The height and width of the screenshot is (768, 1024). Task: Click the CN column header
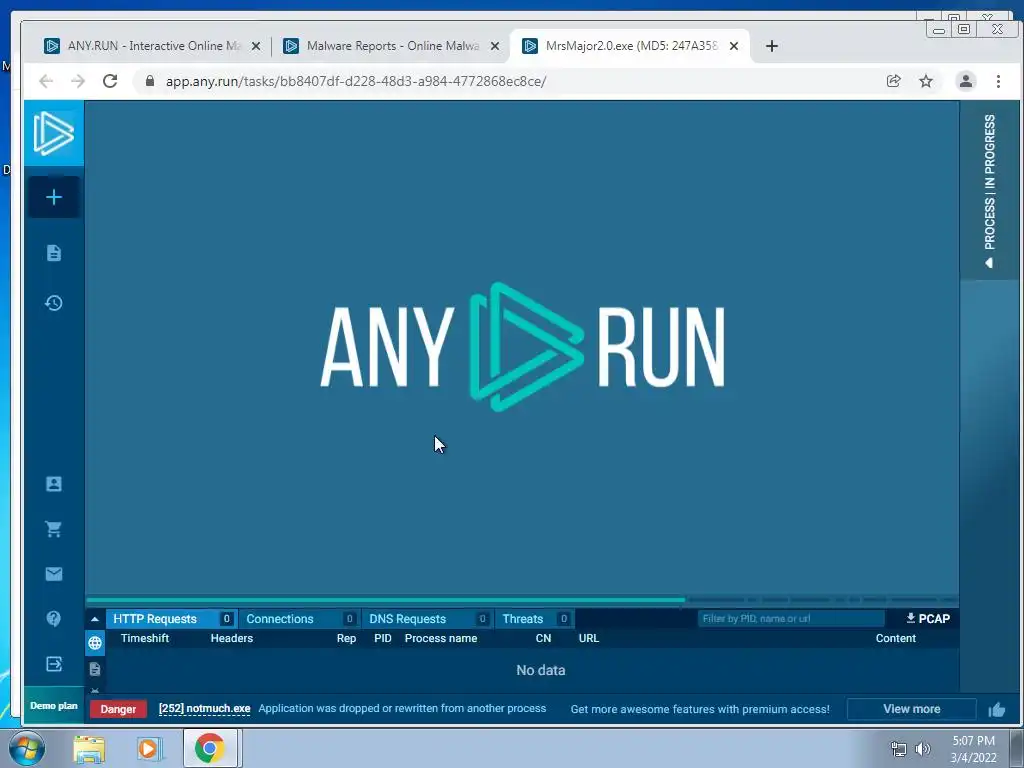coord(543,638)
